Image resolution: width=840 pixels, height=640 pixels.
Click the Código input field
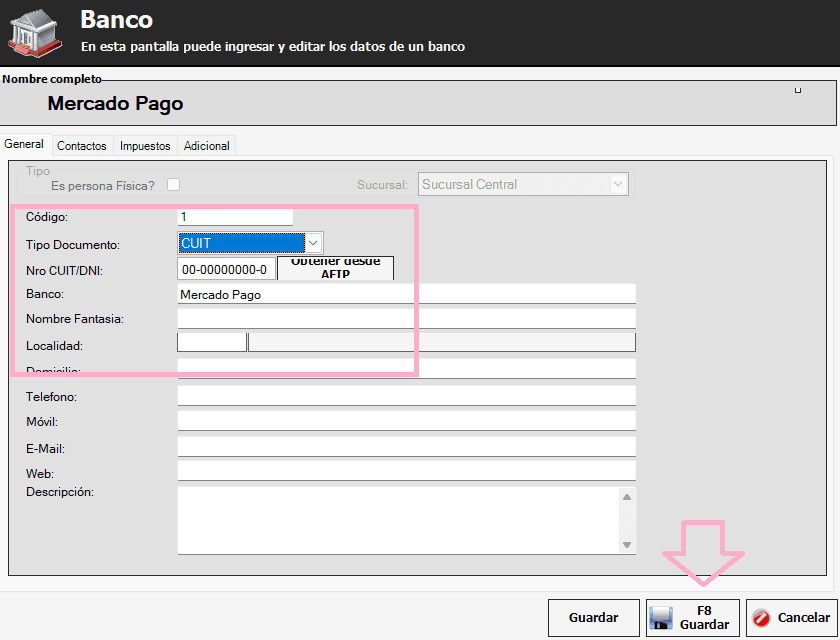[235, 217]
